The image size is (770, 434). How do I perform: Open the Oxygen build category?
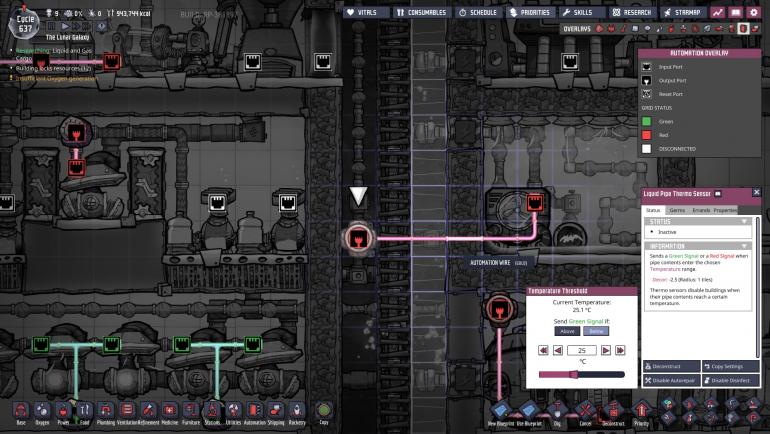point(42,412)
